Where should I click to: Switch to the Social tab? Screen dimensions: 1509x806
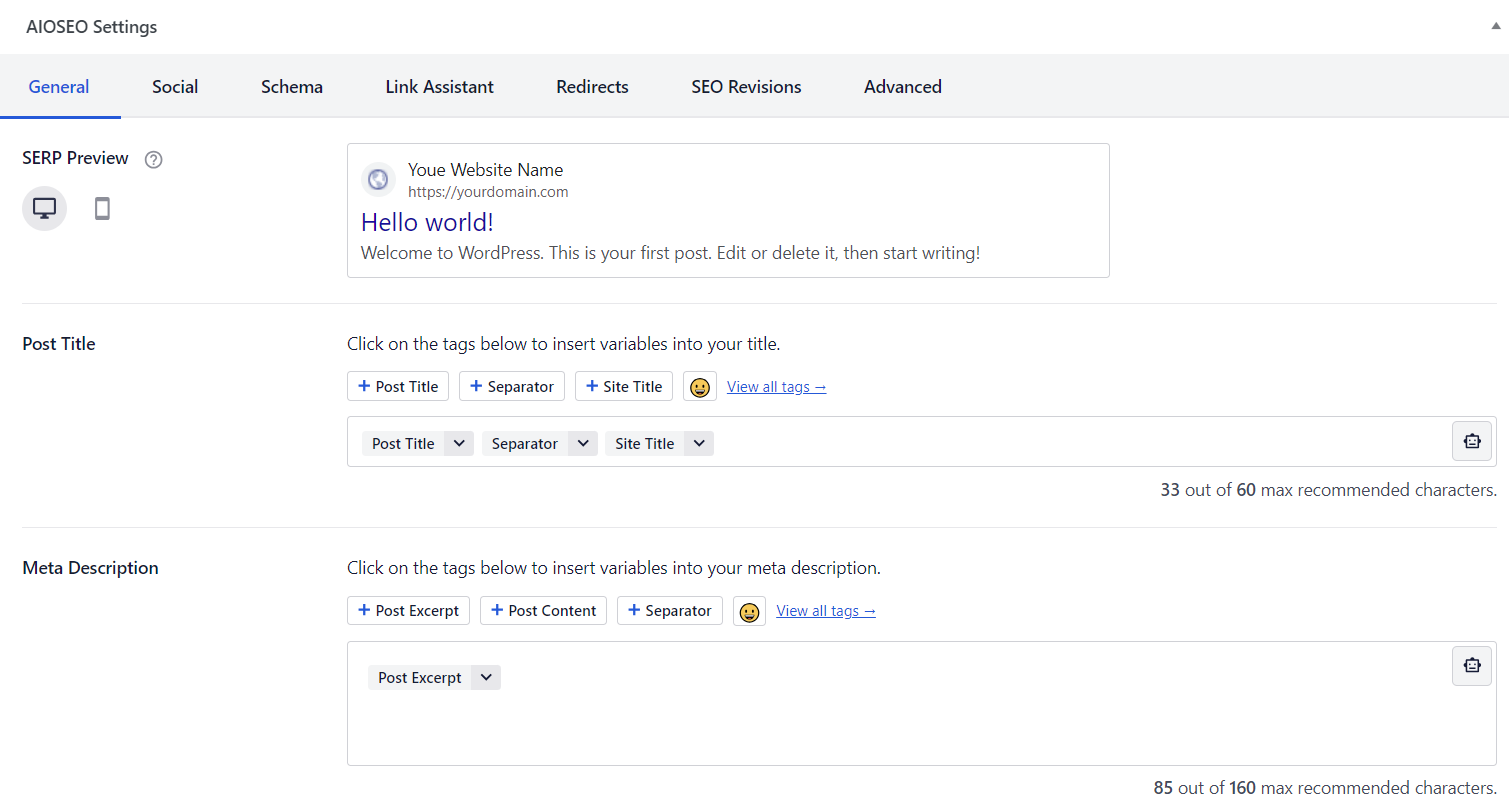[174, 86]
